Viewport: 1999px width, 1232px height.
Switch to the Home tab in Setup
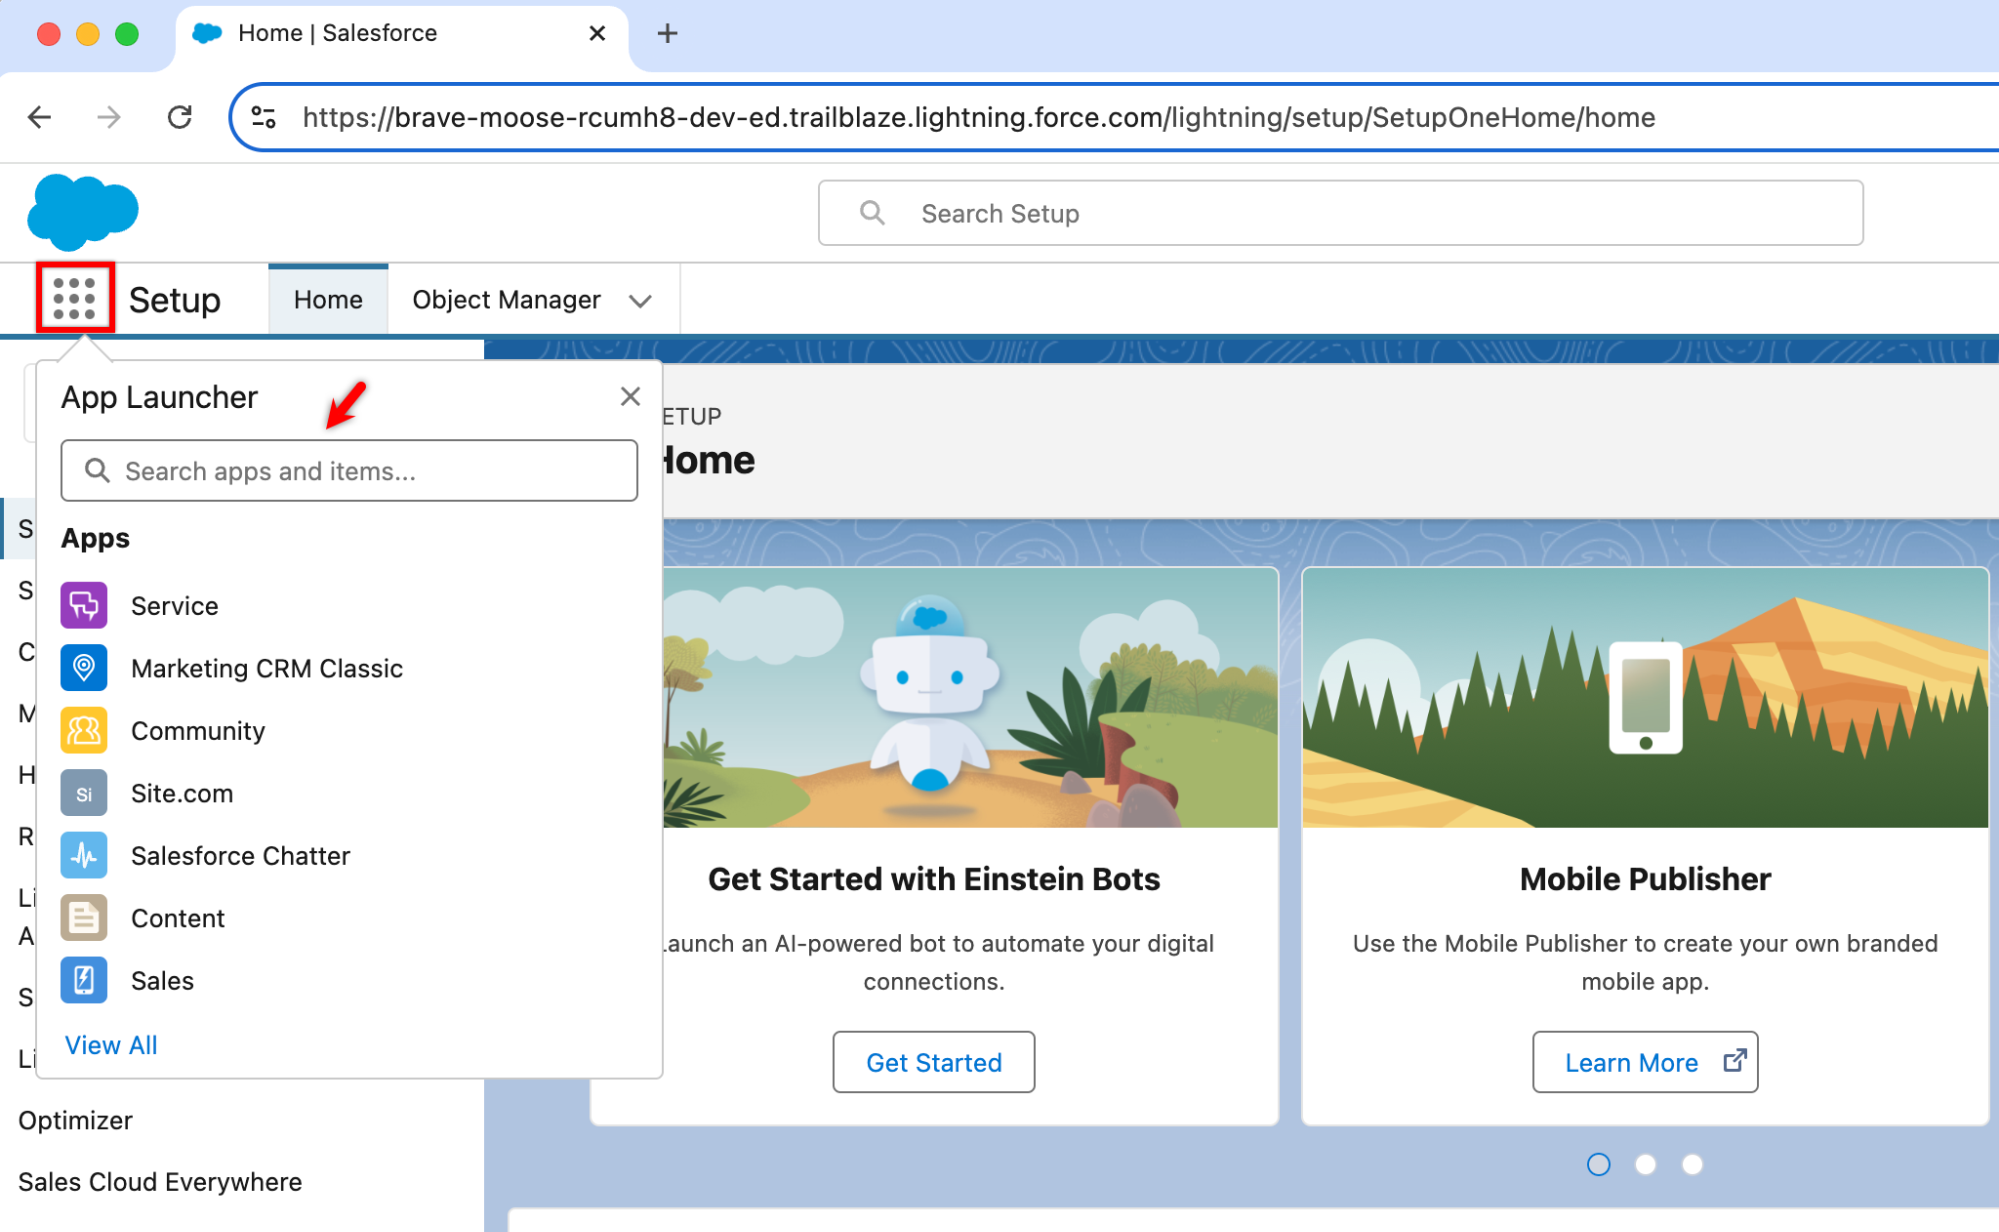[327, 298]
